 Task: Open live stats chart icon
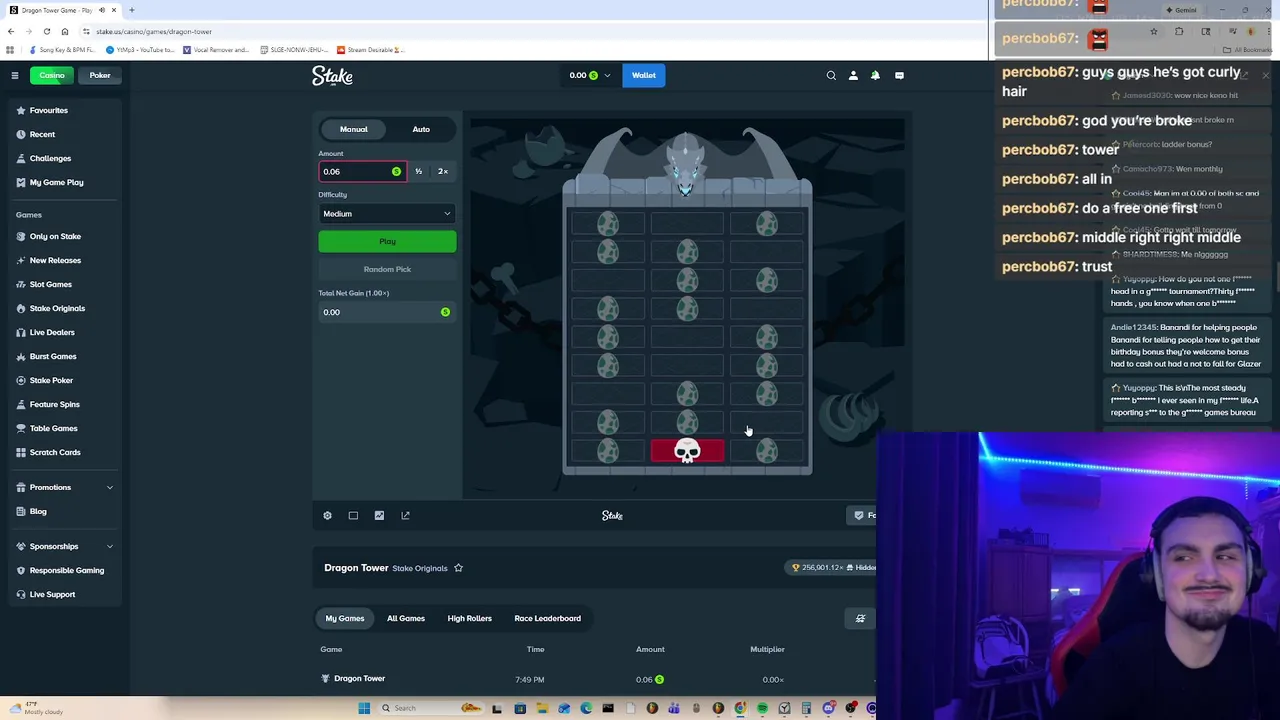point(379,515)
